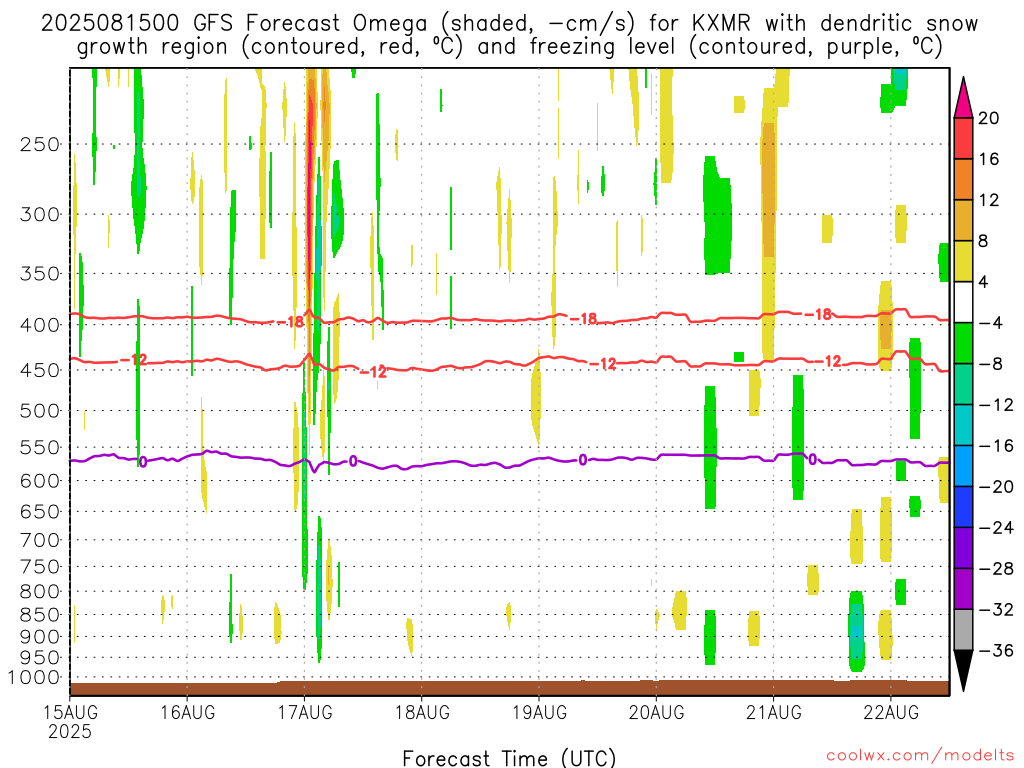Viewport: 1024px width, 768px height.
Task: Click the 17AUG time axis label
Action: [x=304, y=712]
